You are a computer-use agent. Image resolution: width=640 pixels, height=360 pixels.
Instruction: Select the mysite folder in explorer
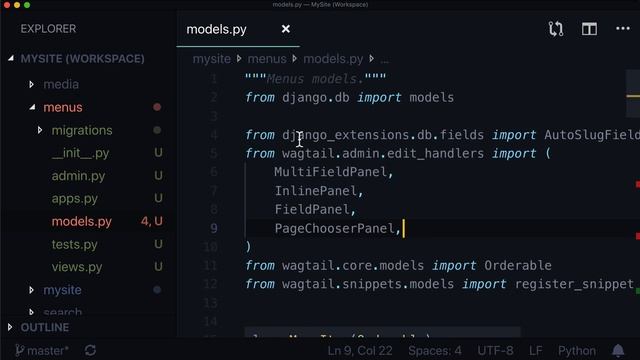[x=62, y=290]
